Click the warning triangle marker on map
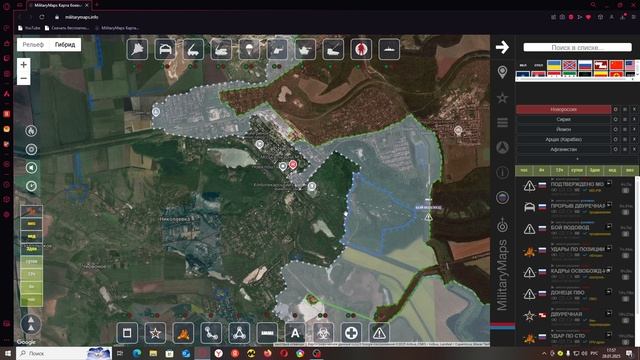This screenshot has width=640, height=360. (428, 217)
